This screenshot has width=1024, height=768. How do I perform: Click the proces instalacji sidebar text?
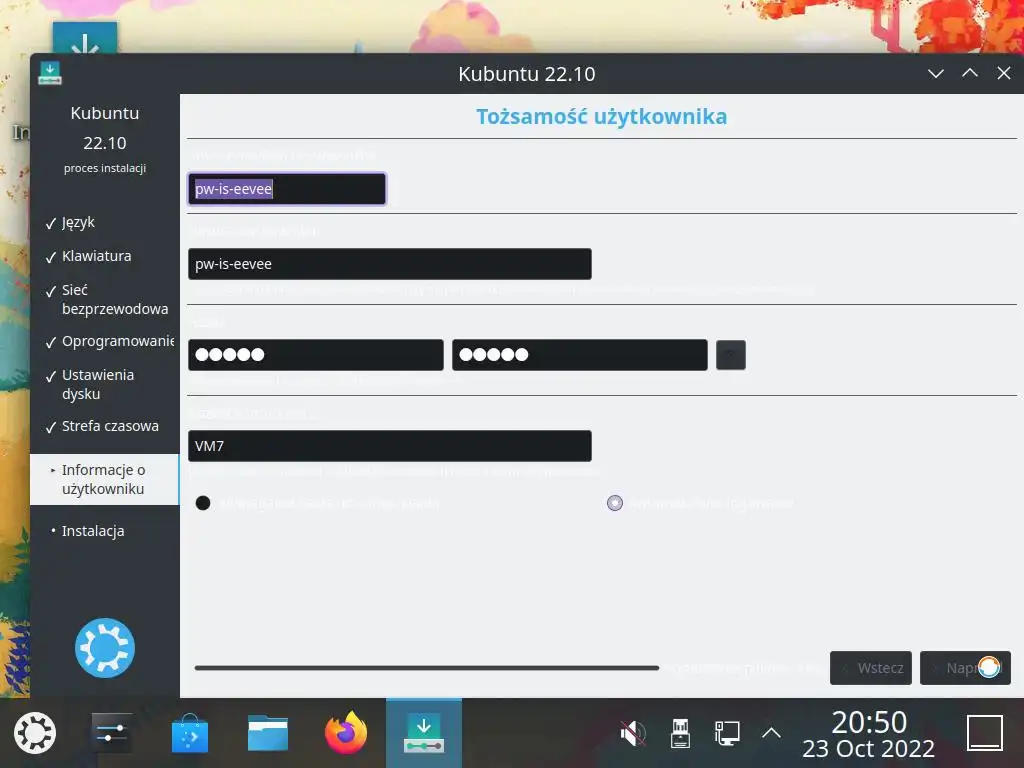(104, 168)
